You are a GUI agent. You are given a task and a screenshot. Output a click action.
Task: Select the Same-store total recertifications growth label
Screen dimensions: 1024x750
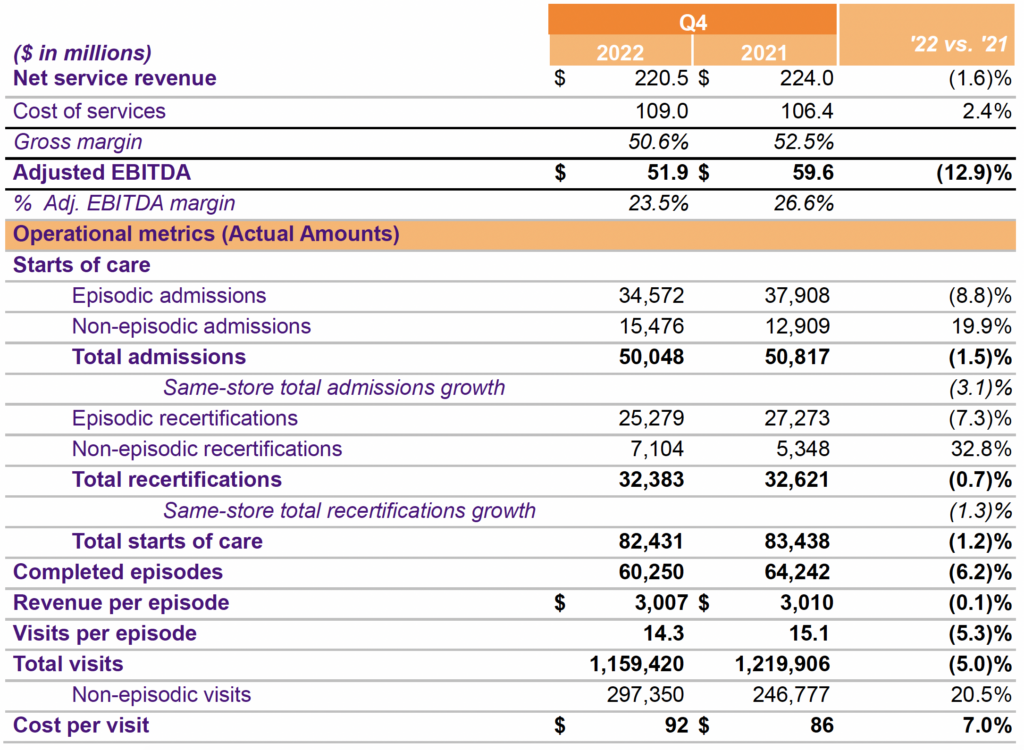(x=349, y=511)
